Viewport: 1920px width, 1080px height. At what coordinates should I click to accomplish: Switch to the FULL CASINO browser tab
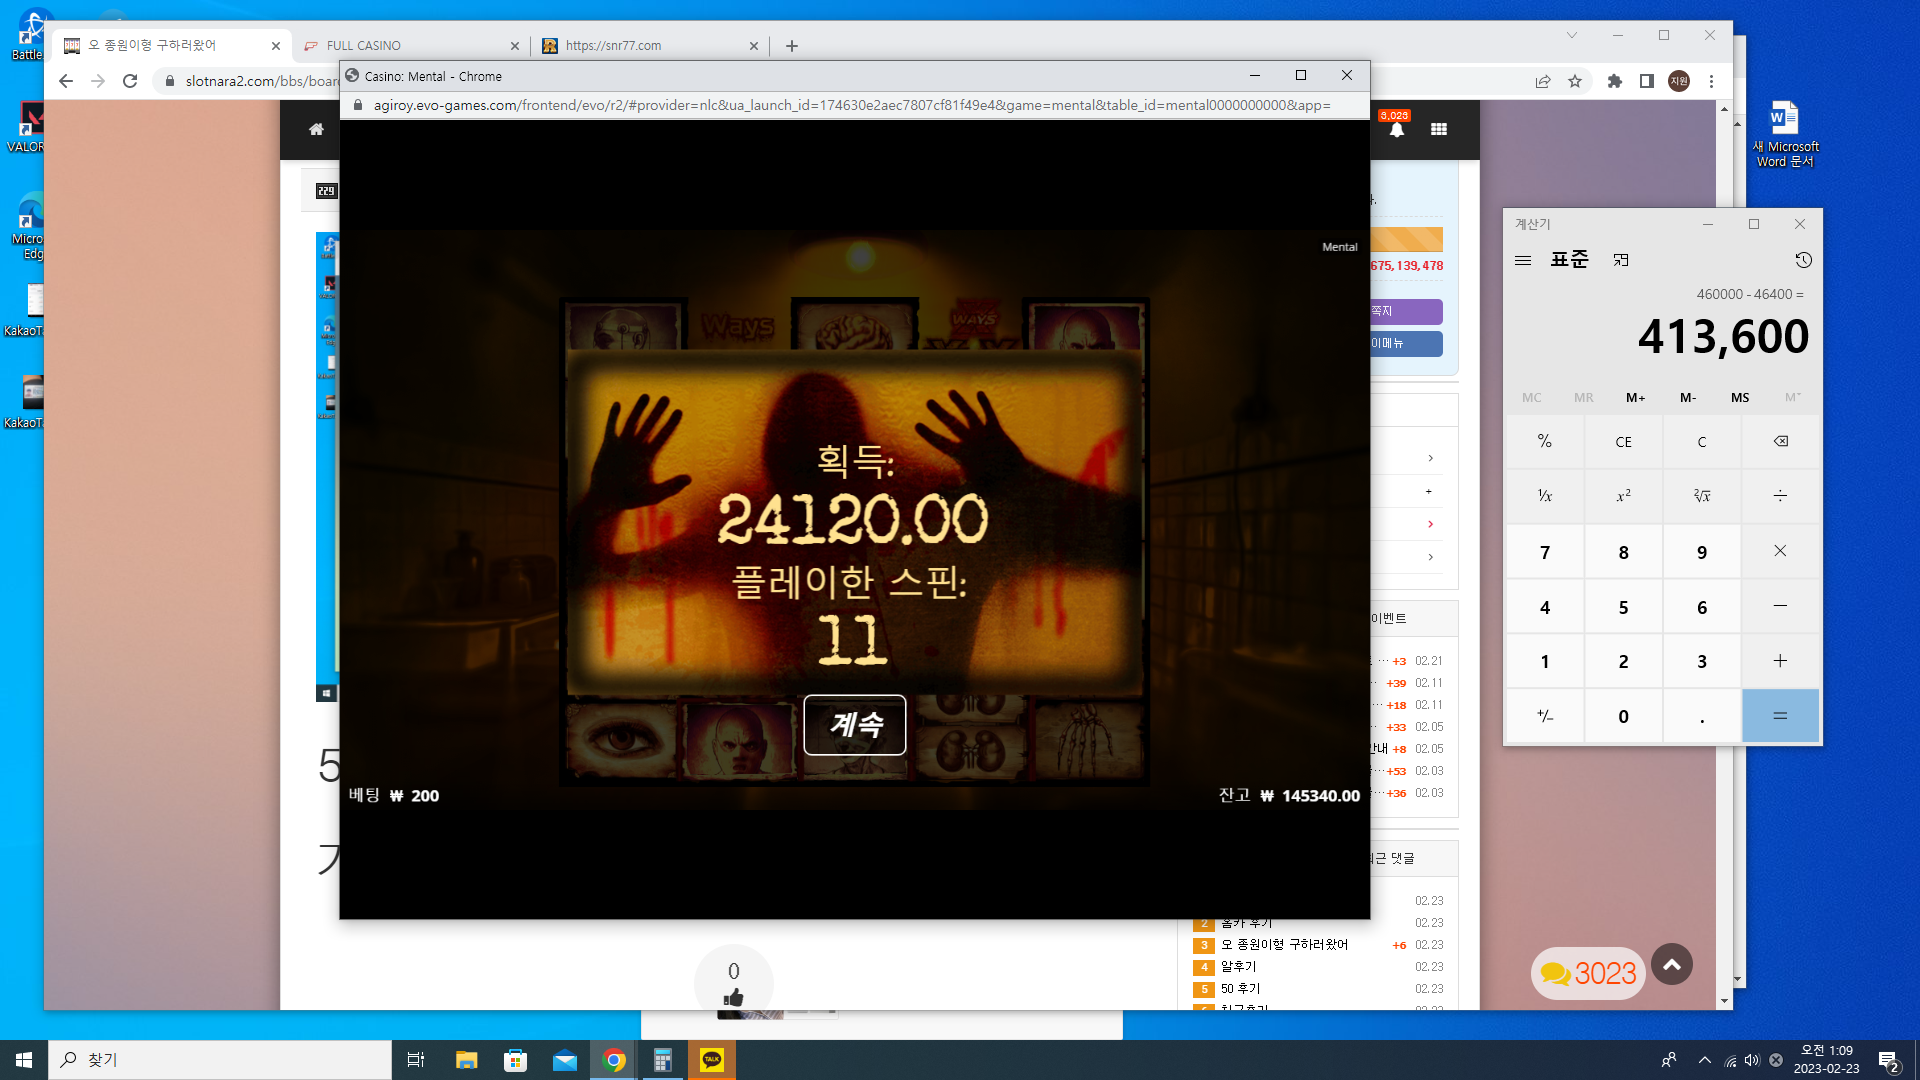(x=410, y=46)
